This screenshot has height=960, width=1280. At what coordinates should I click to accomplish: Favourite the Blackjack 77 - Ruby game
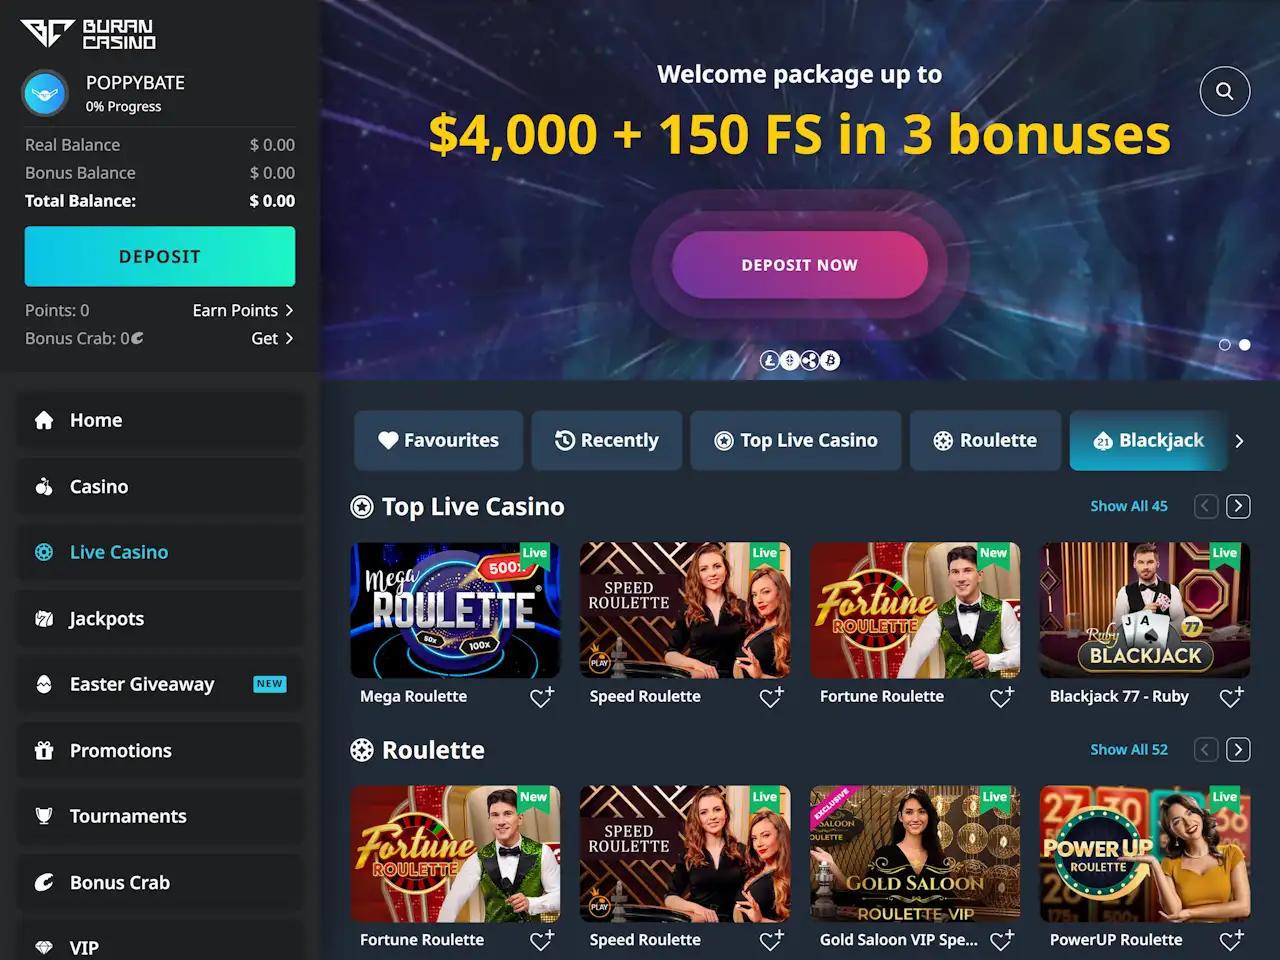1231,697
